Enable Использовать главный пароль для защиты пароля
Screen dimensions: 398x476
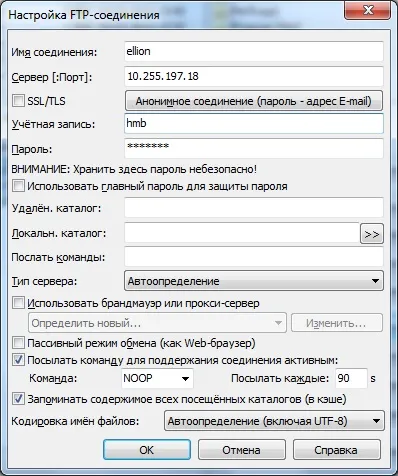18,186
